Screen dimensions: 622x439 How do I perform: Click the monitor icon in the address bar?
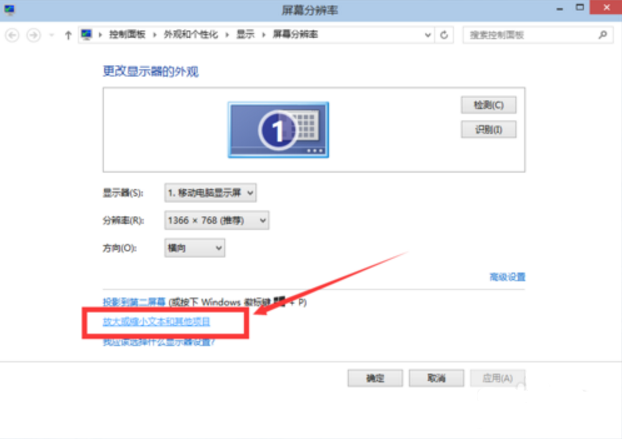pos(89,34)
